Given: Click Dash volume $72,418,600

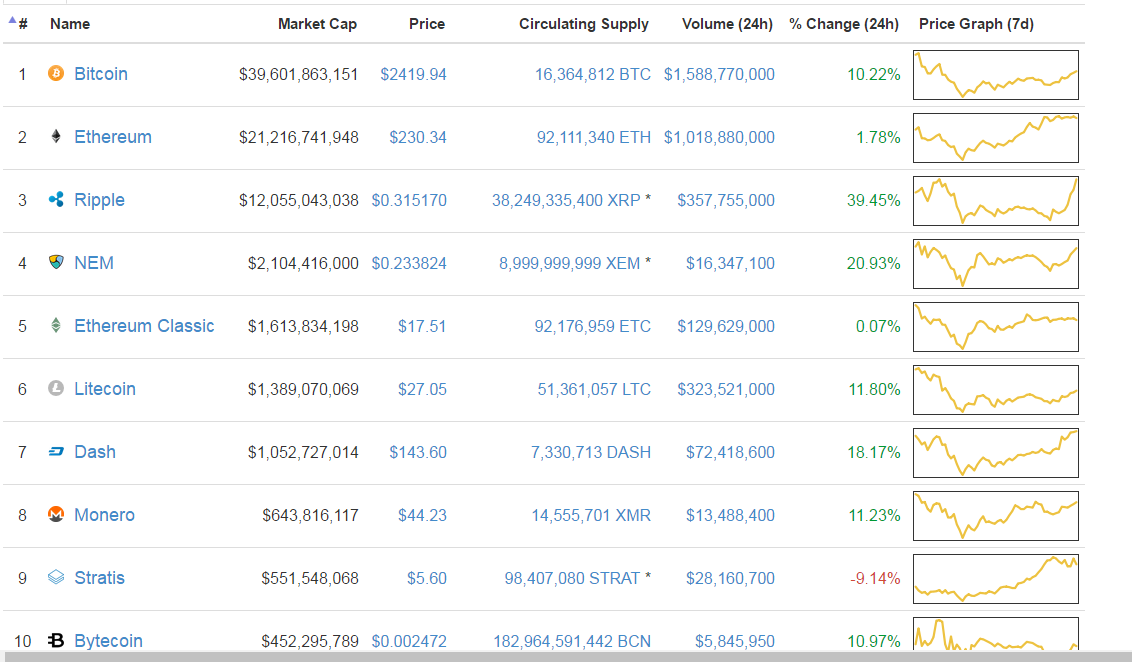Looking at the screenshot, I should pyautogui.click(x=730, y=453).
